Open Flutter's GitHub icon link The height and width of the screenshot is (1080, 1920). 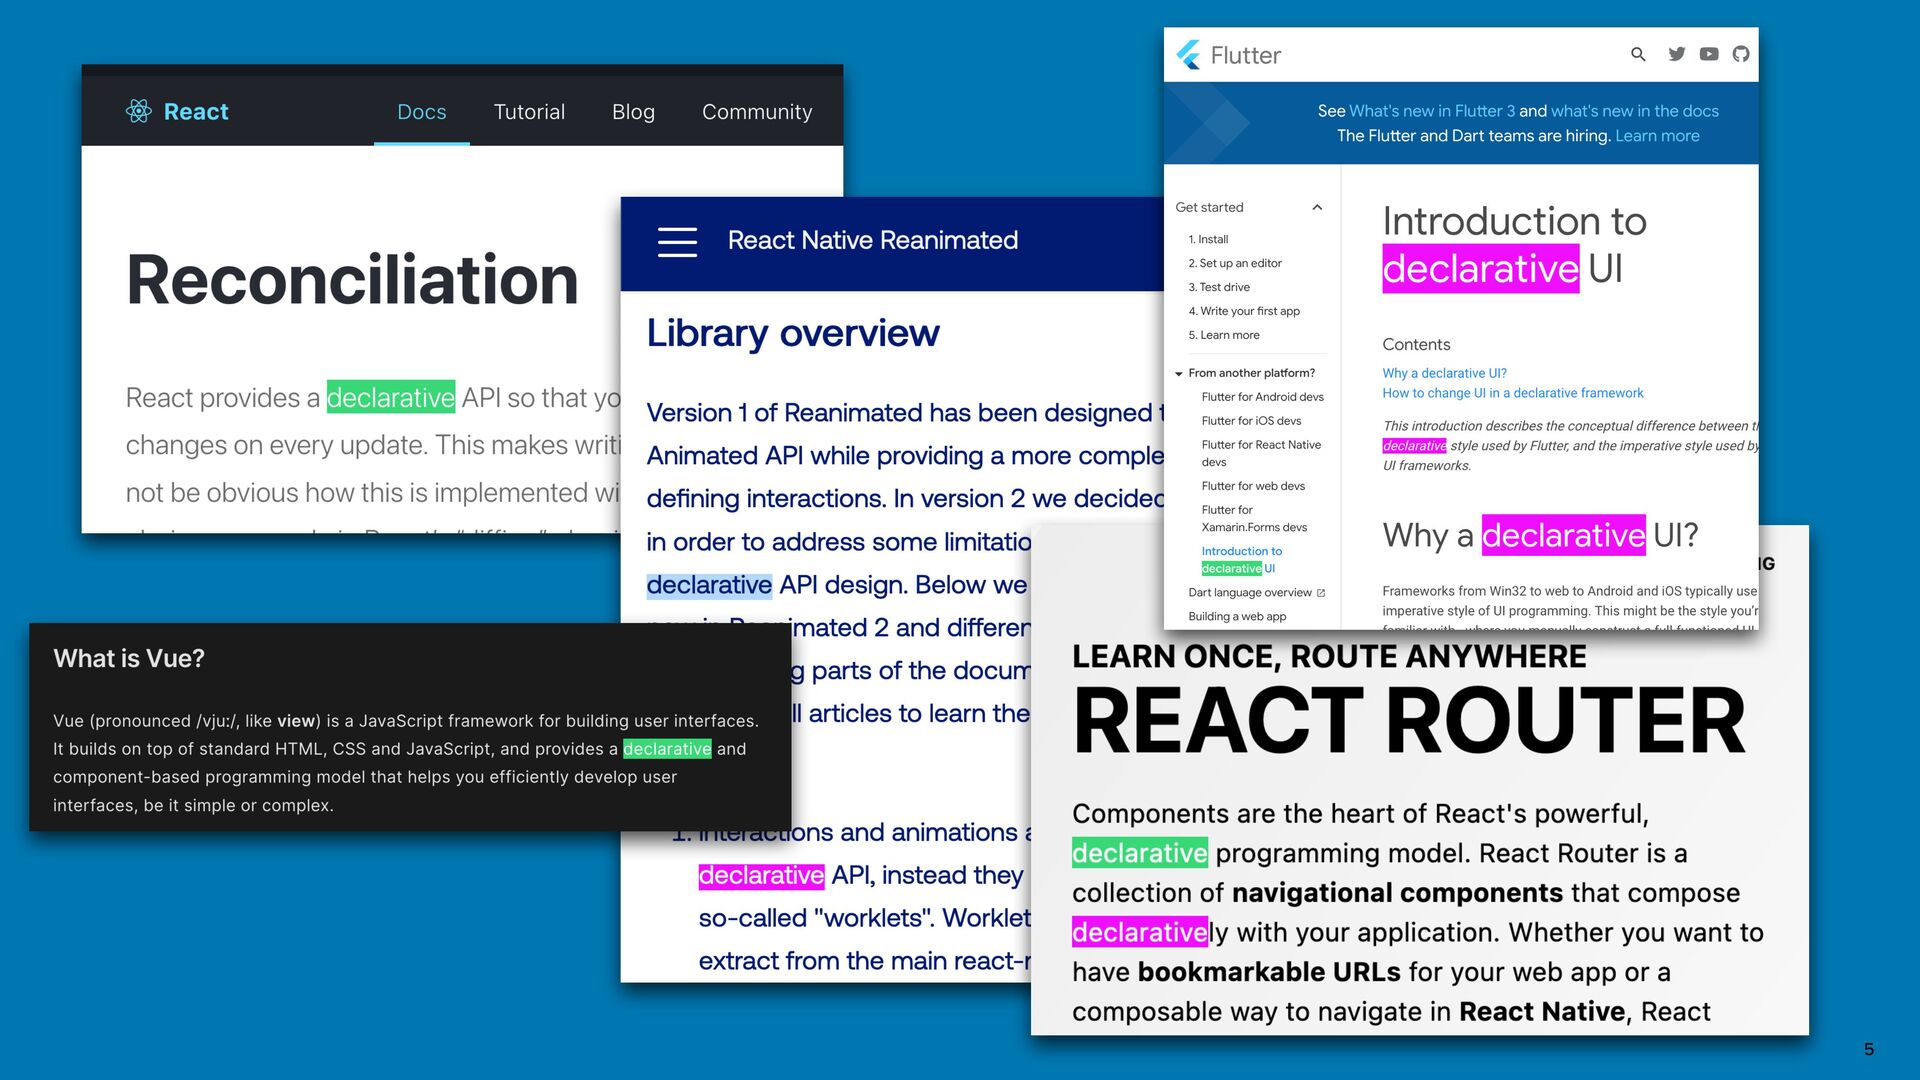pos(1741,54)
